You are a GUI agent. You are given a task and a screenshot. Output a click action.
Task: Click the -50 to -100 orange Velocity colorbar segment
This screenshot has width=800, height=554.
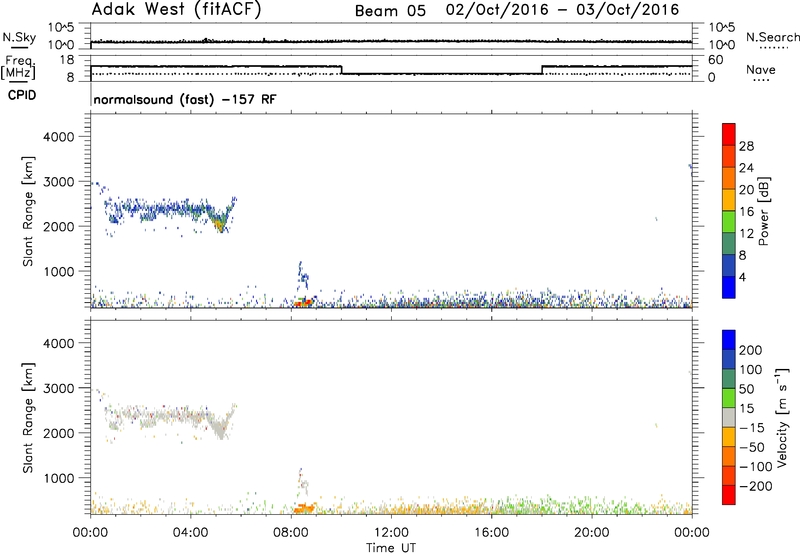(729, 456)
